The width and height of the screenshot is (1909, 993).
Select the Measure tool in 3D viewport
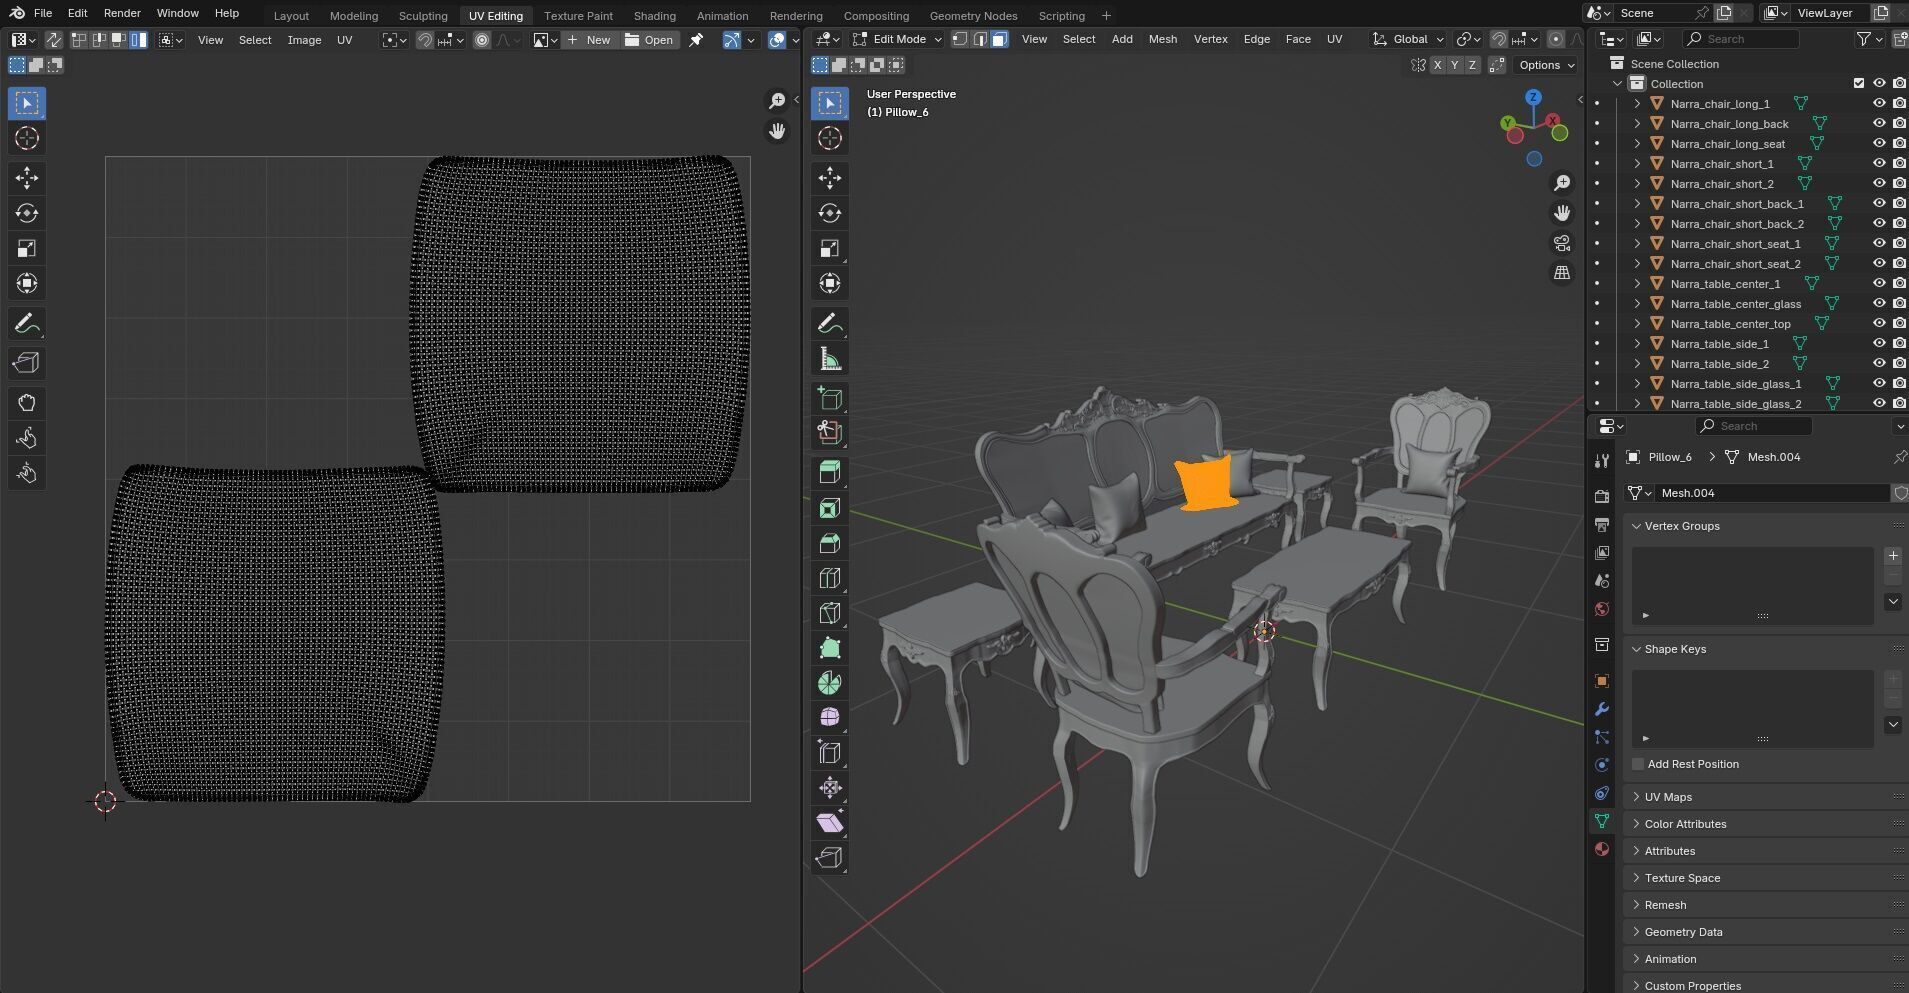pos(830,358)
